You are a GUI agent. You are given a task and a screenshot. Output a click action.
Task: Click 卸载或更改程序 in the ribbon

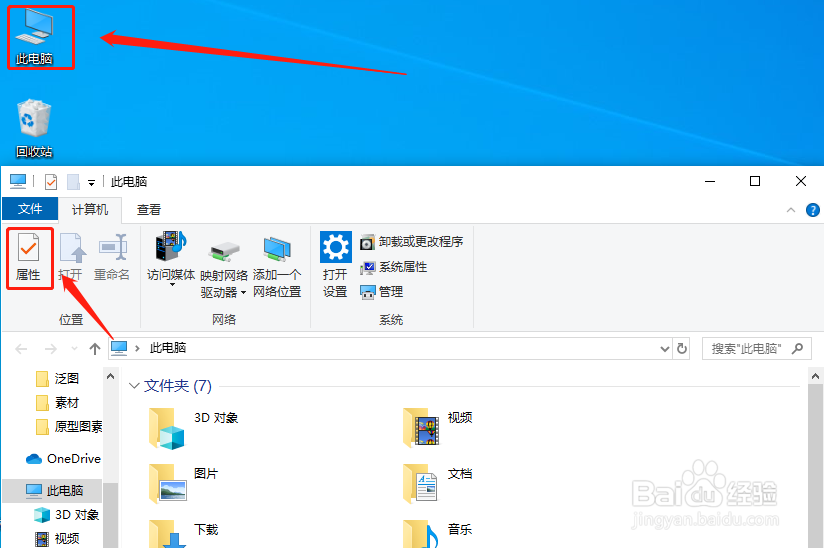click(411, 242)
